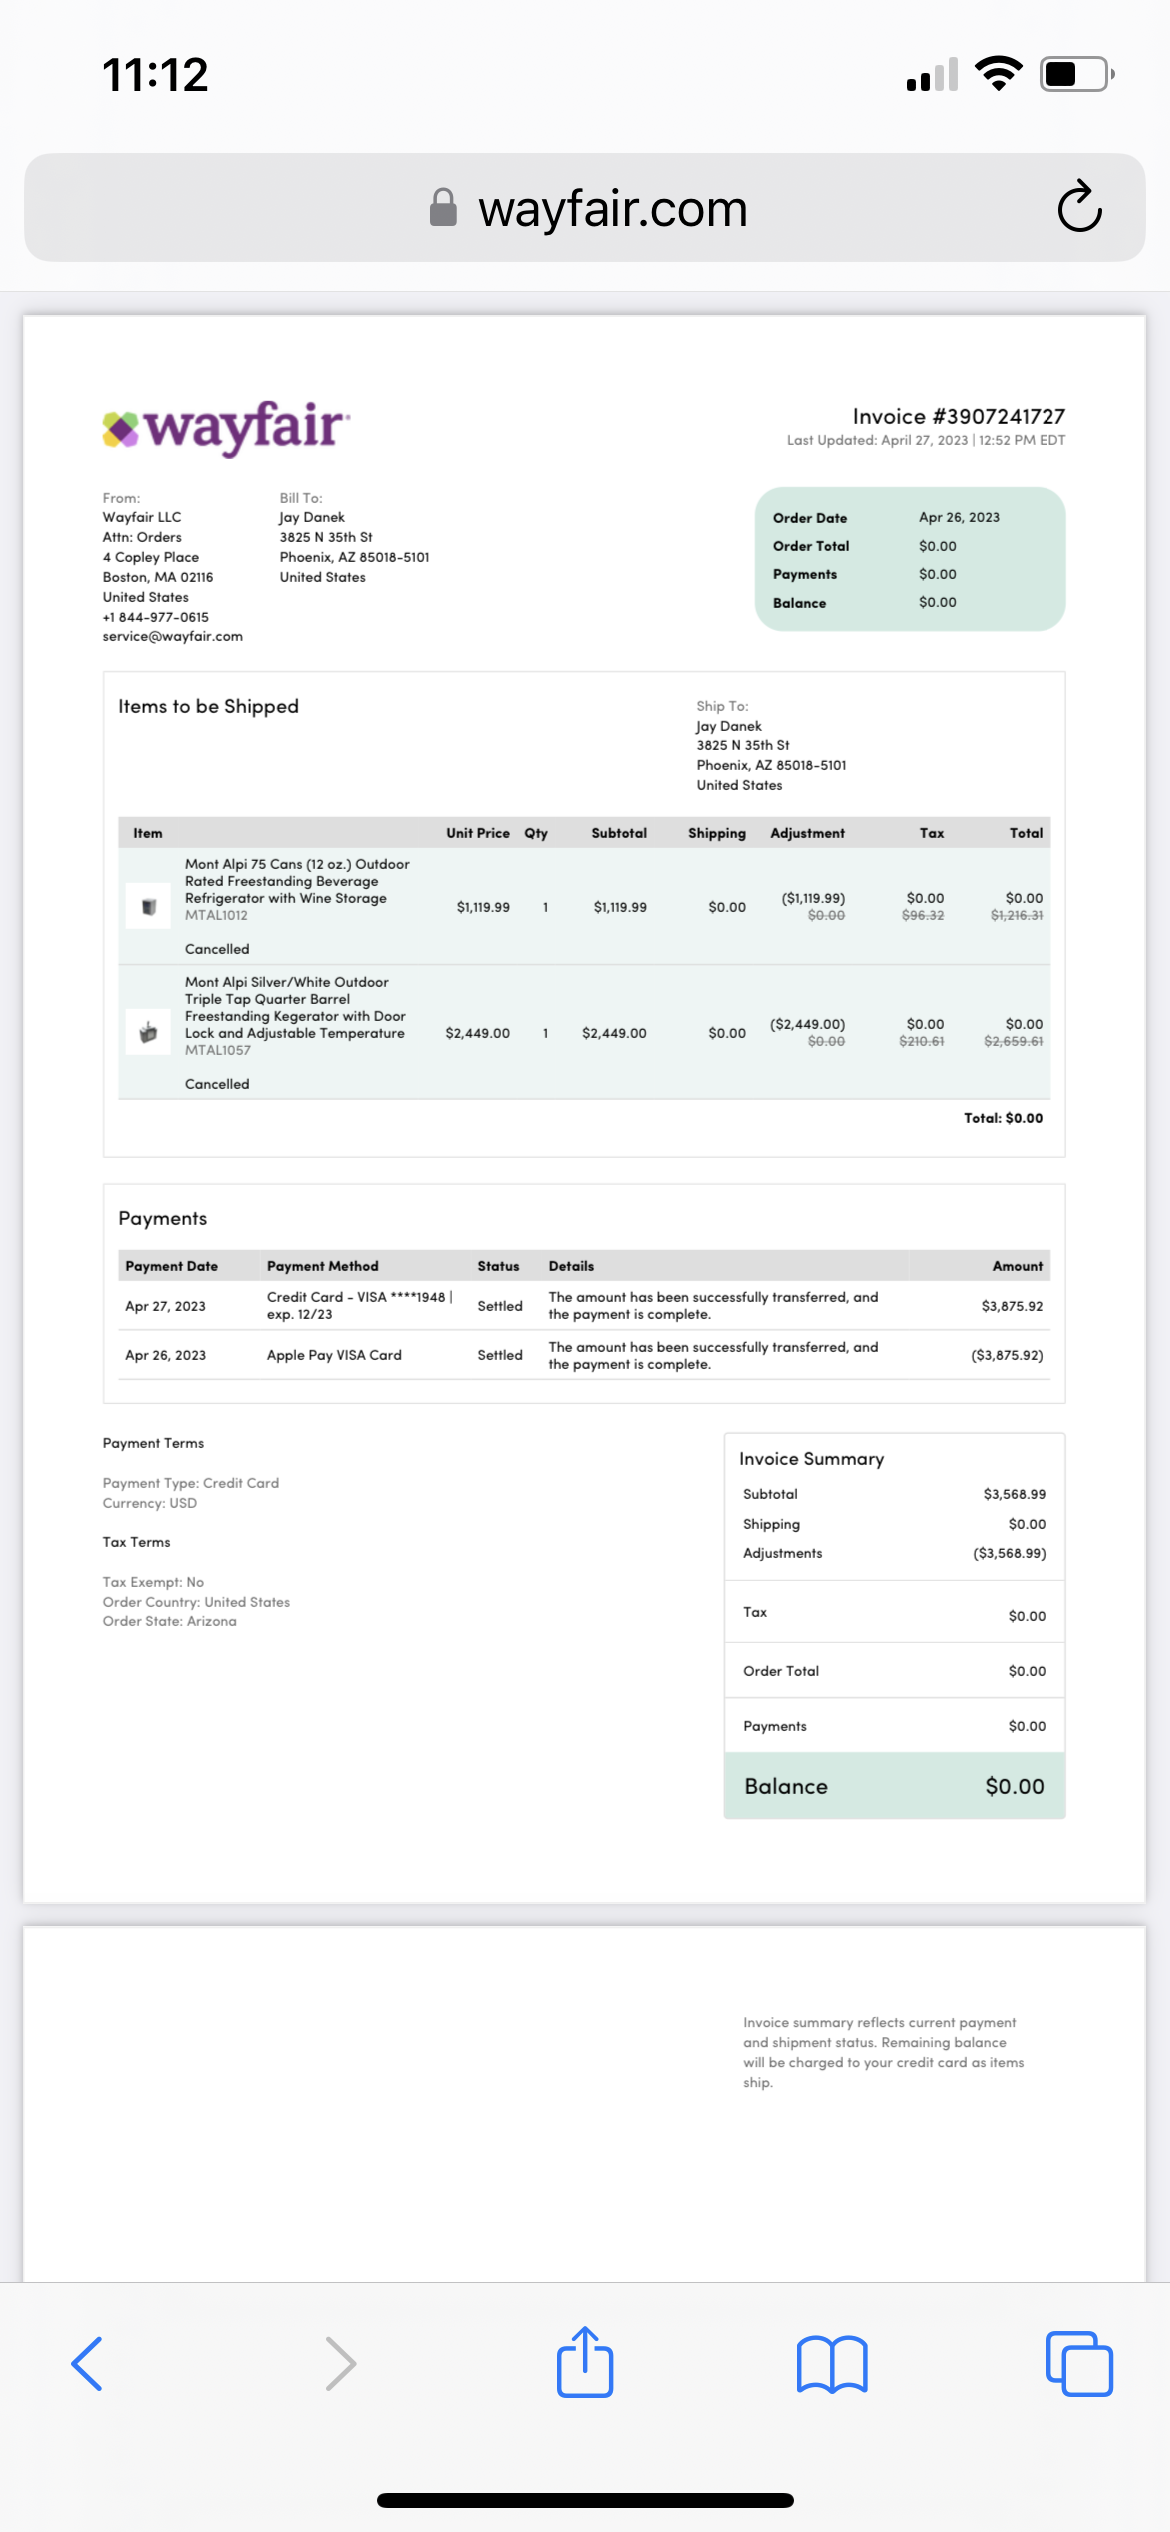Image resolution: width=1170 pixels, height=2532 pixels.
Task: Tap the $2,449.00 unit price cell
Action: point(477,1033)
